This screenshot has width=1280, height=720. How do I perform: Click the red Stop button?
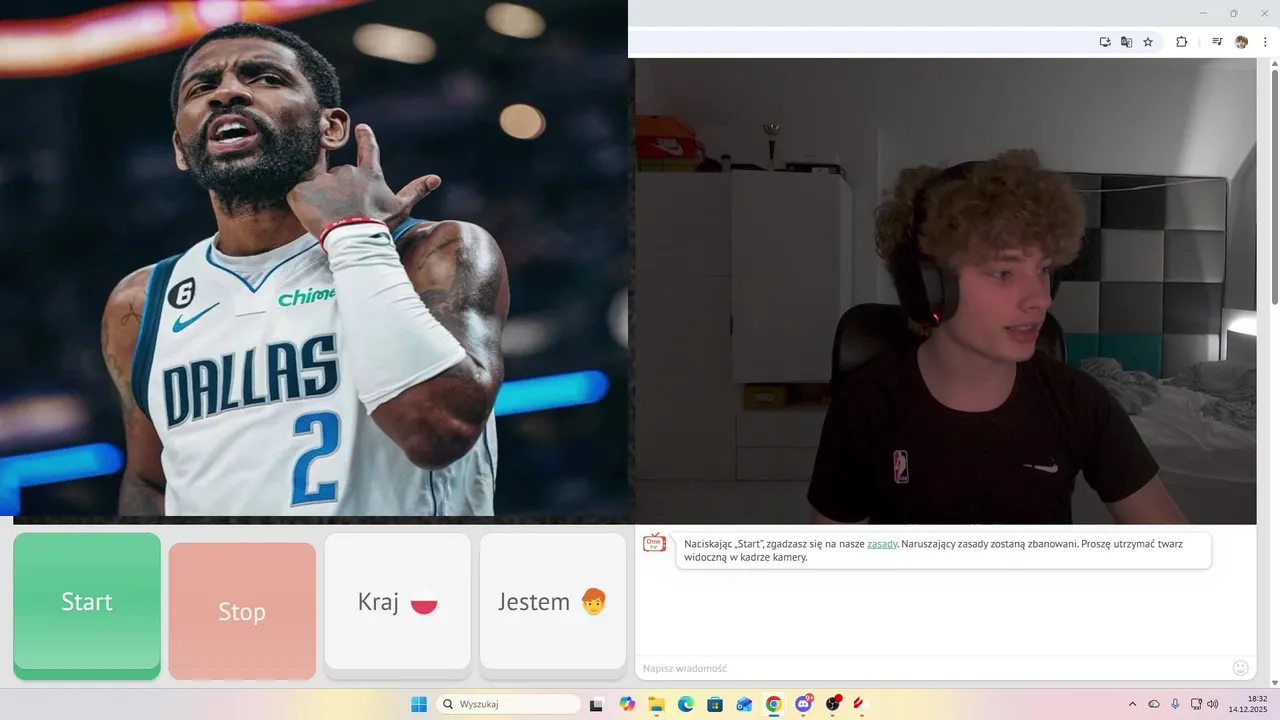point(242,611)
